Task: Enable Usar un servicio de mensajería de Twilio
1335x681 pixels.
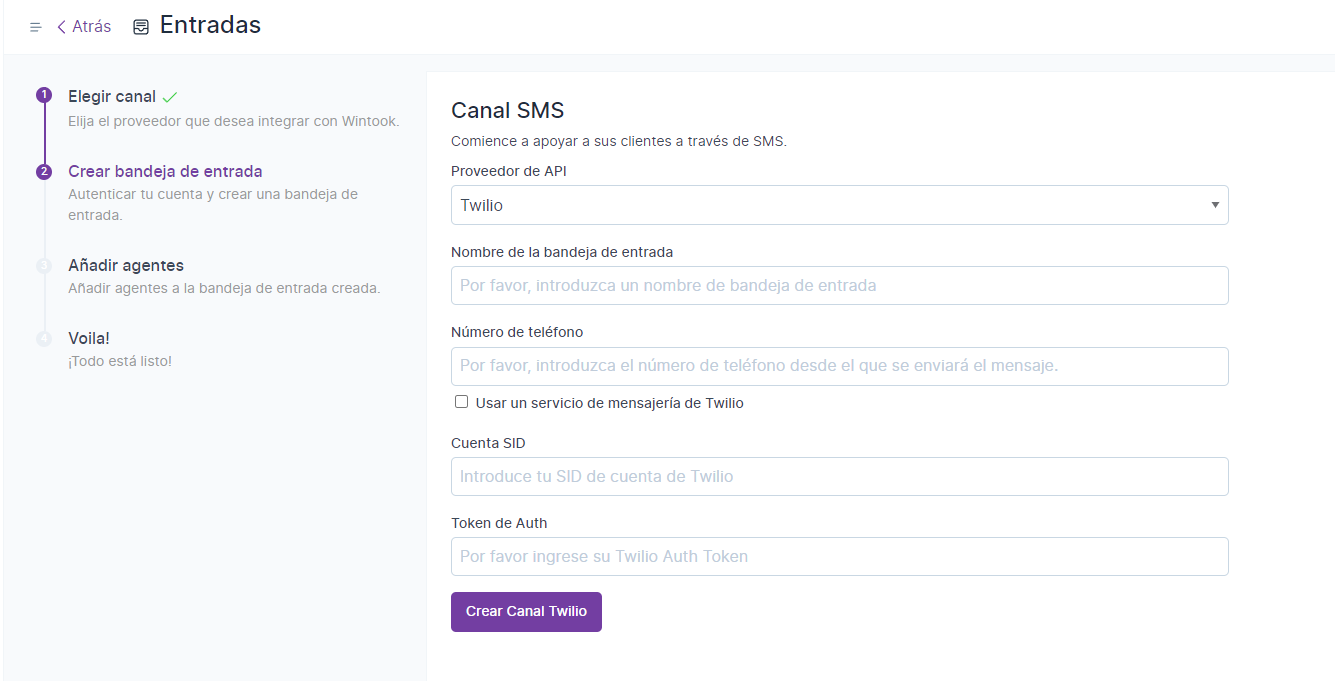Action: (x=461, y=402)
